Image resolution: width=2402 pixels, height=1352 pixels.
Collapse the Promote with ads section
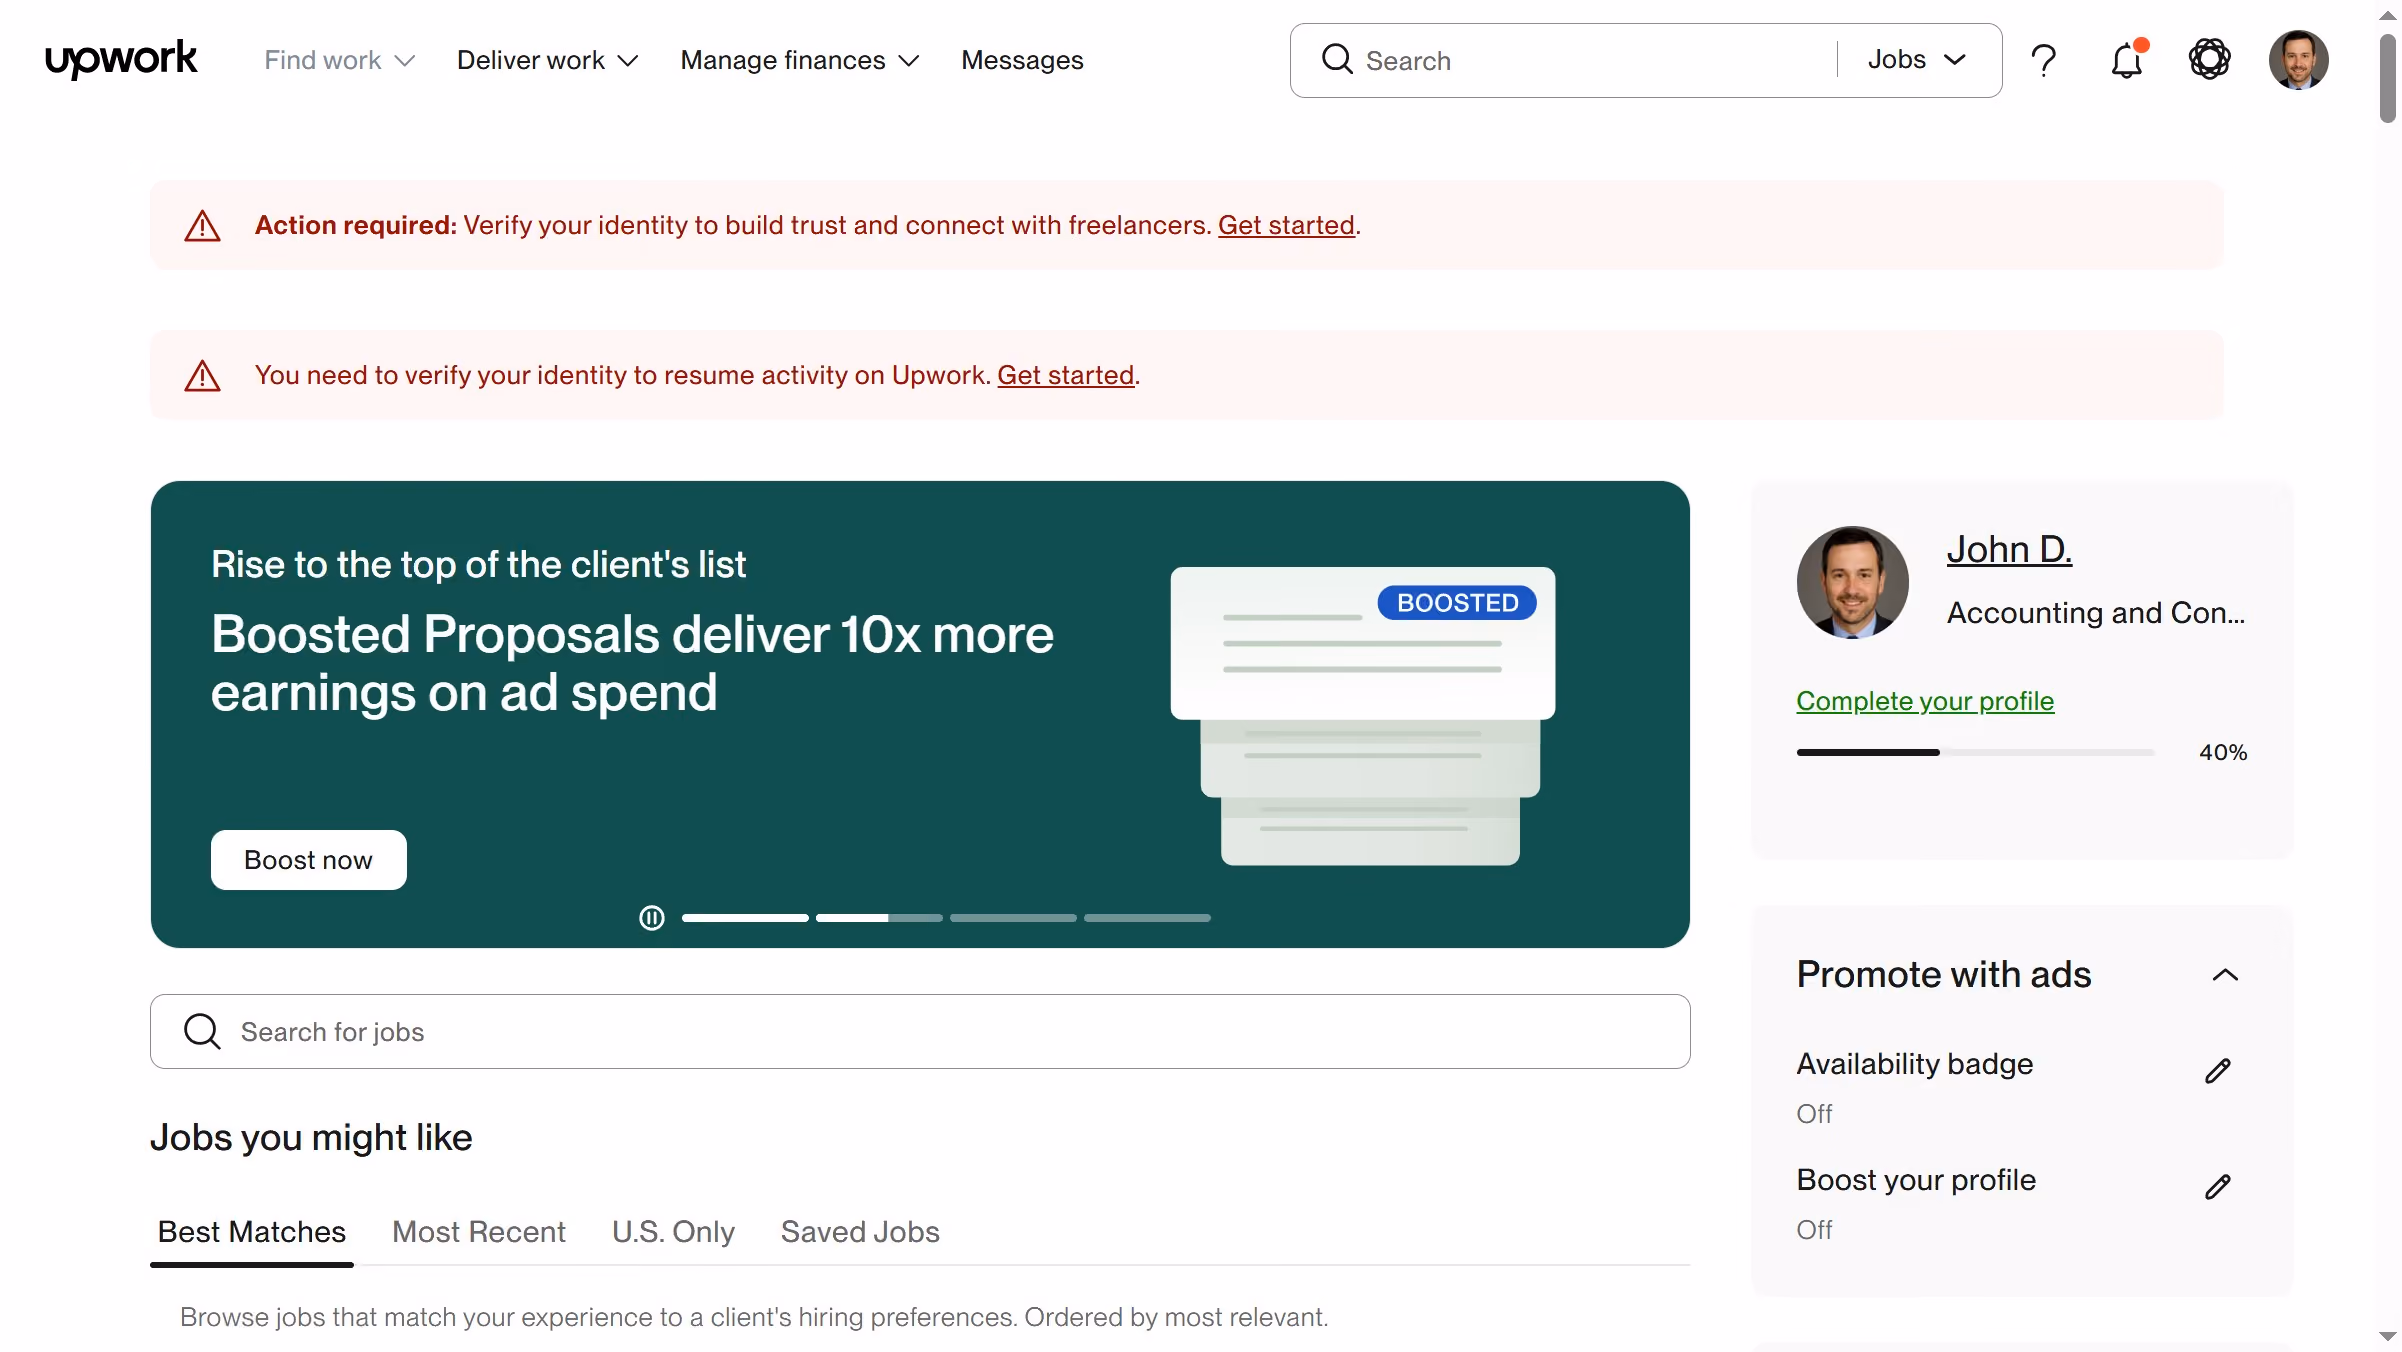point(2225,975)
